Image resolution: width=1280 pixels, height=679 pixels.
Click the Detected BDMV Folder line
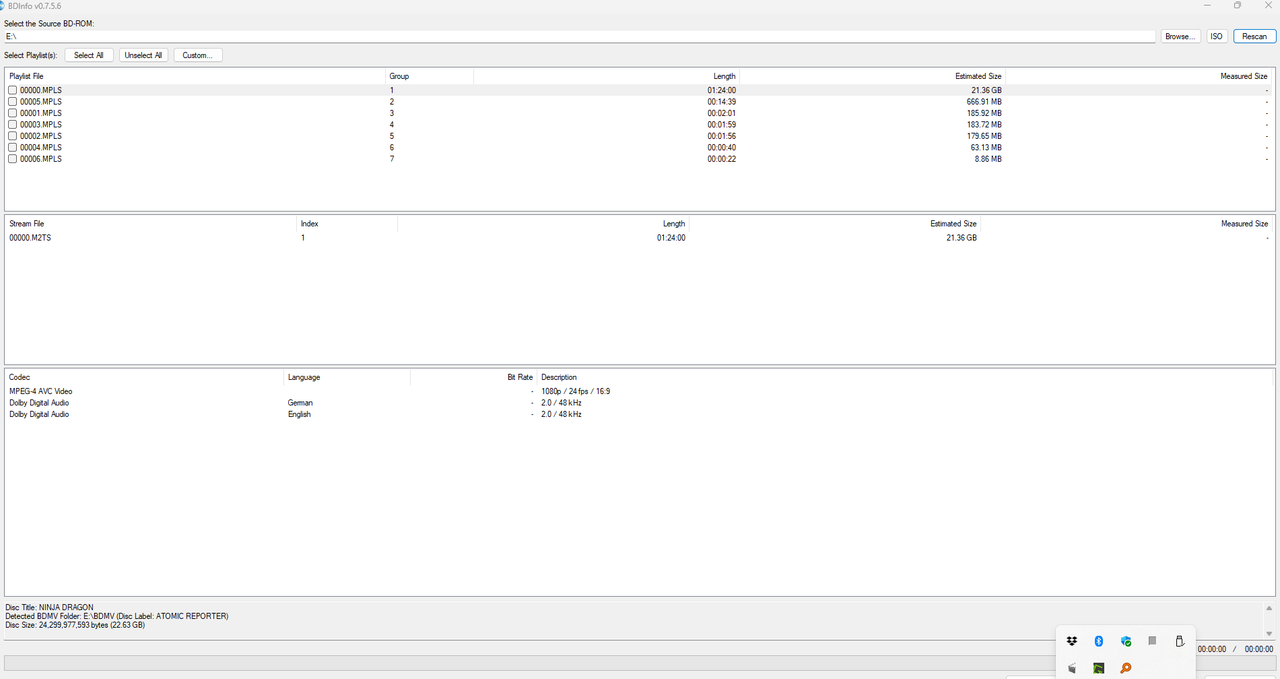click(117, 616)
